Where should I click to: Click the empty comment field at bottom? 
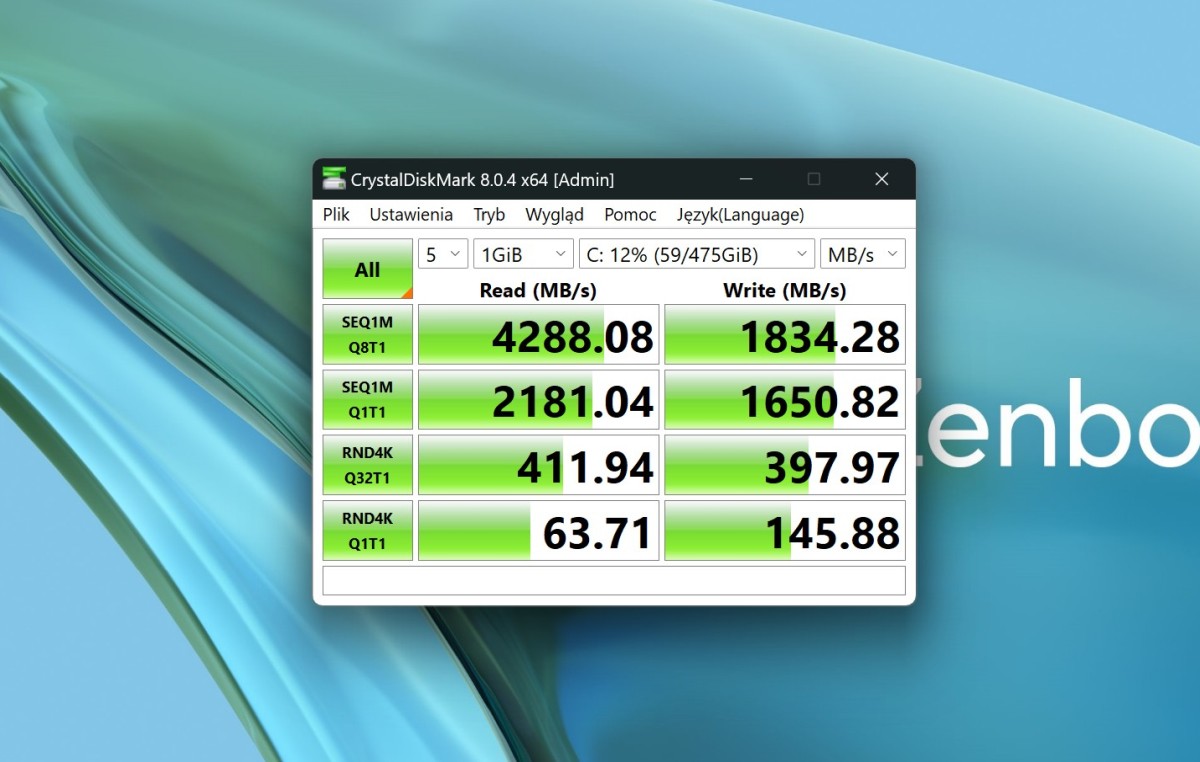click(613, 581)
